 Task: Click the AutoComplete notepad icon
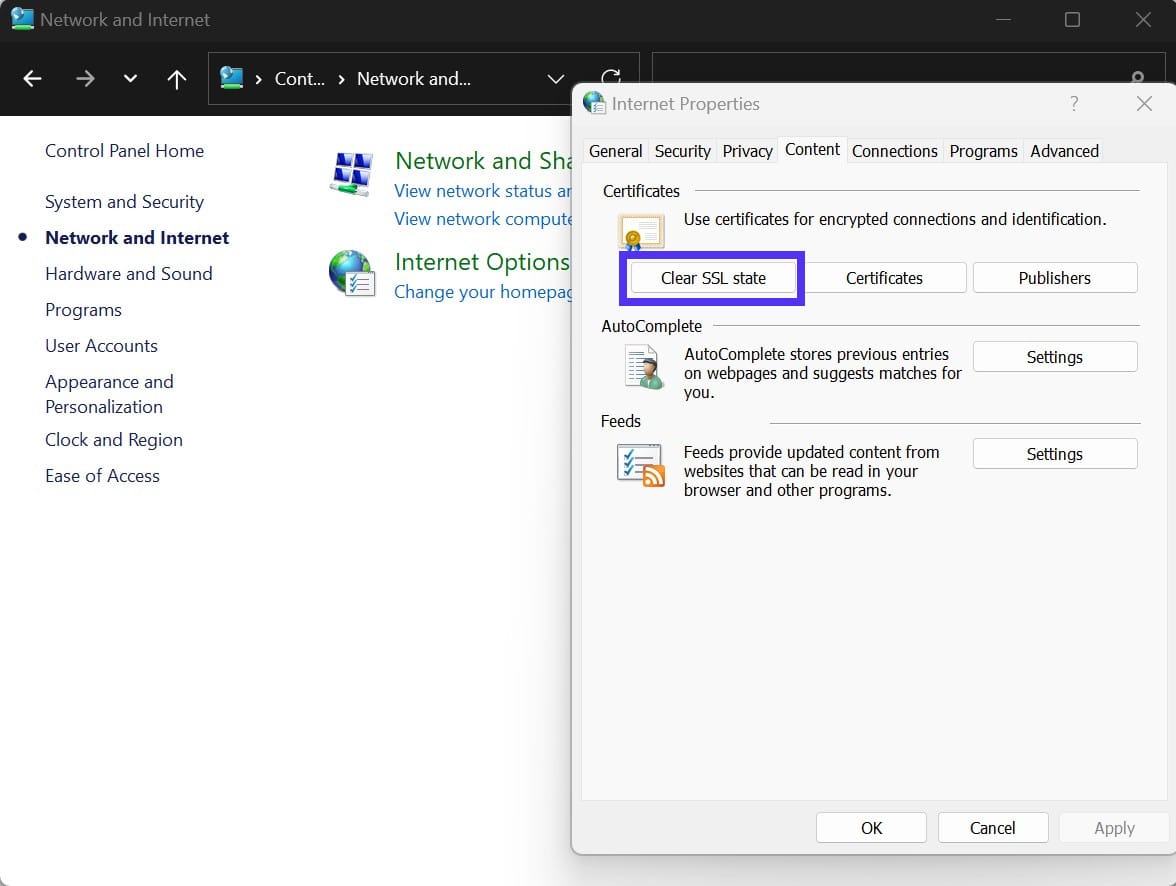641,367
